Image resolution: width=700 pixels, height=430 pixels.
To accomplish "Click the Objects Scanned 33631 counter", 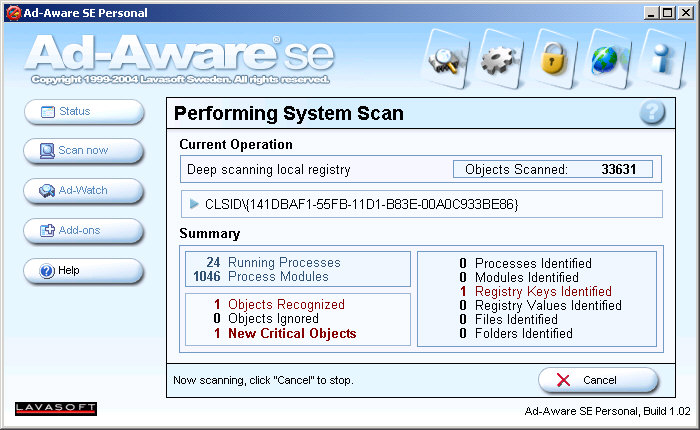I will 553,169.
